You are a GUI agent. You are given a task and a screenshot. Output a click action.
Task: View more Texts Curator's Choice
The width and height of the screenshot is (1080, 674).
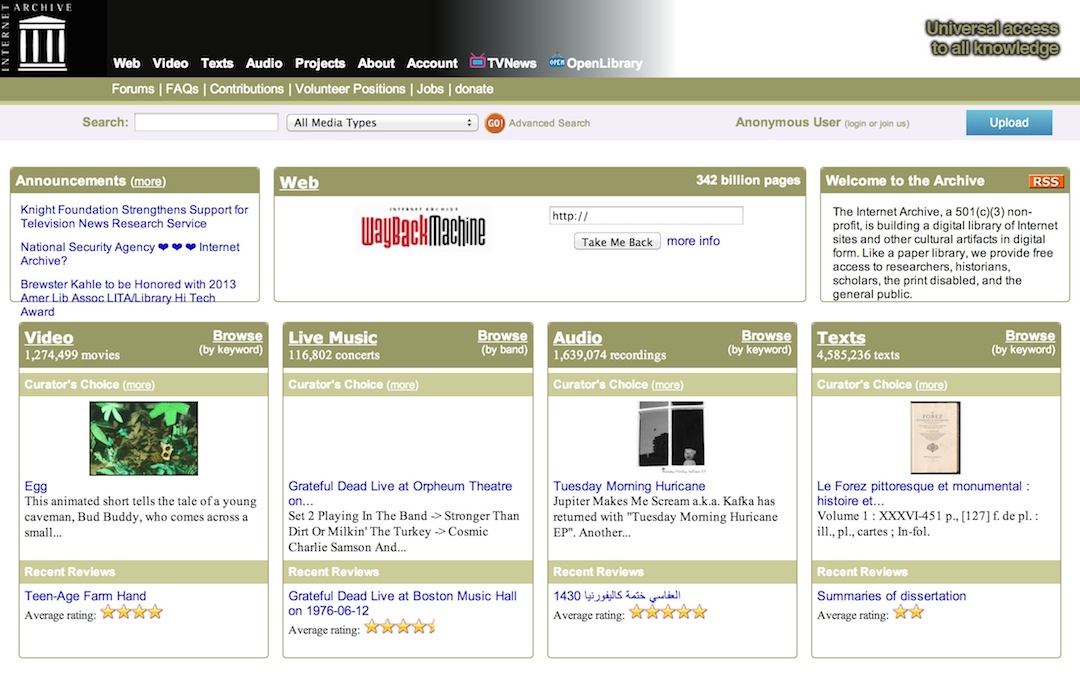931,385
